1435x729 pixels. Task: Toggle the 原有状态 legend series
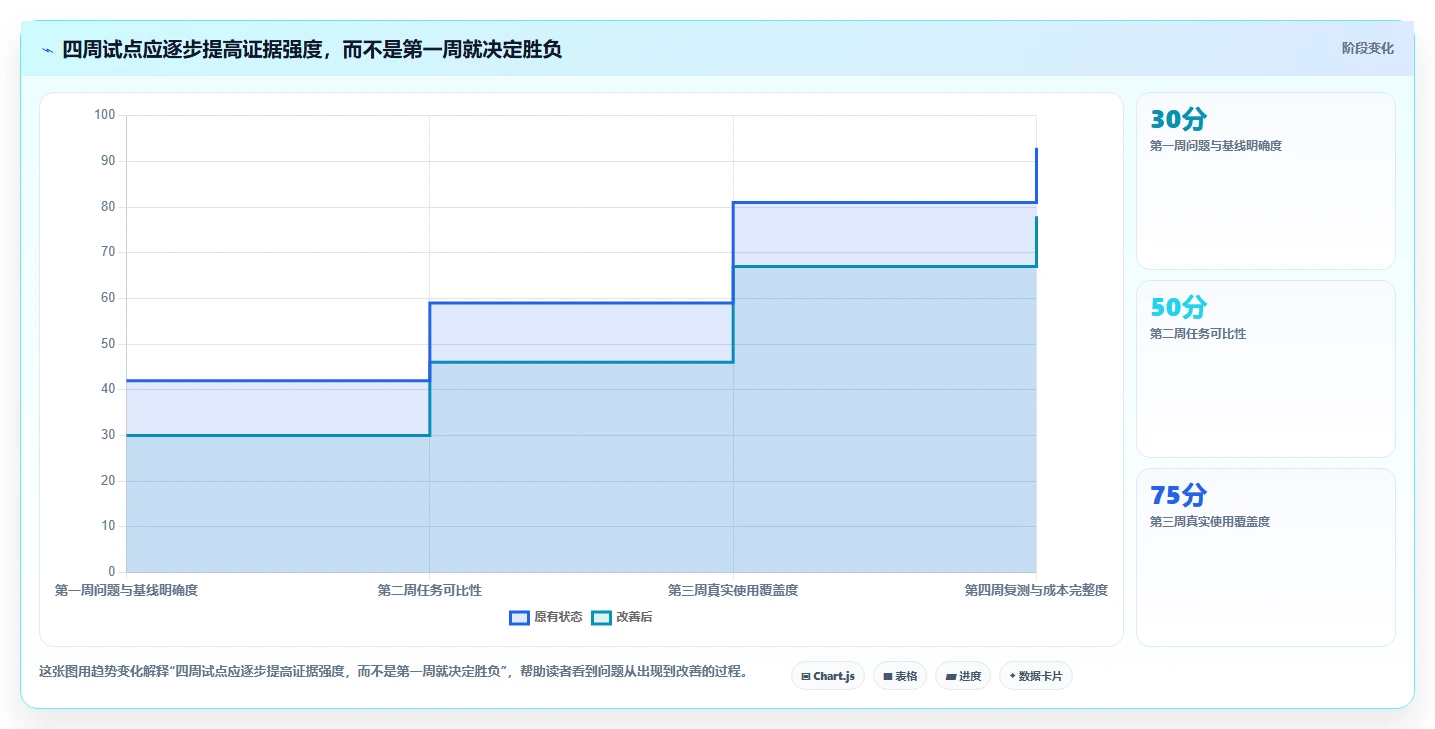[x=546, y=617]
